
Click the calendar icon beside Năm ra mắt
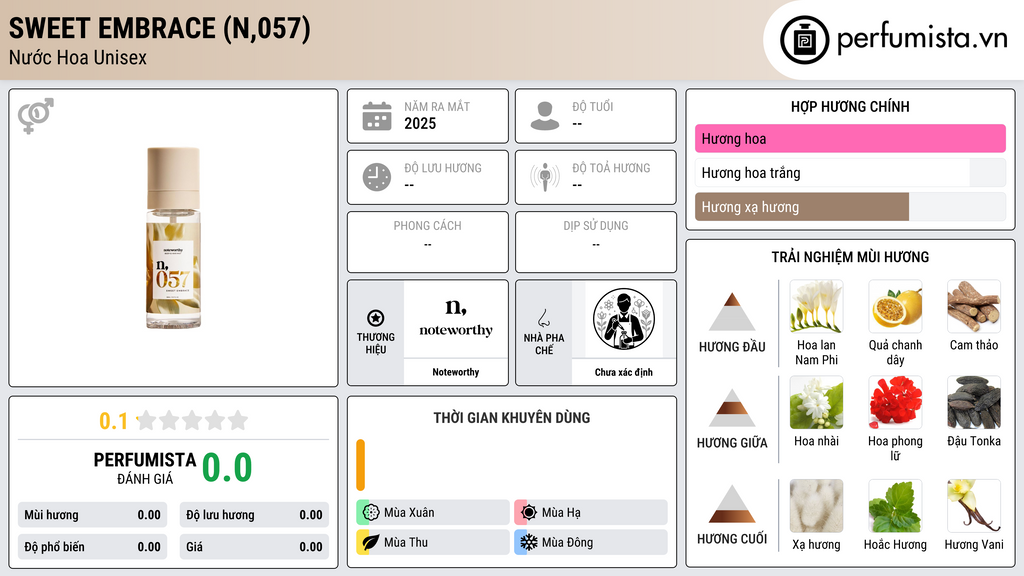pyautogui.click(x=377, y=116)
